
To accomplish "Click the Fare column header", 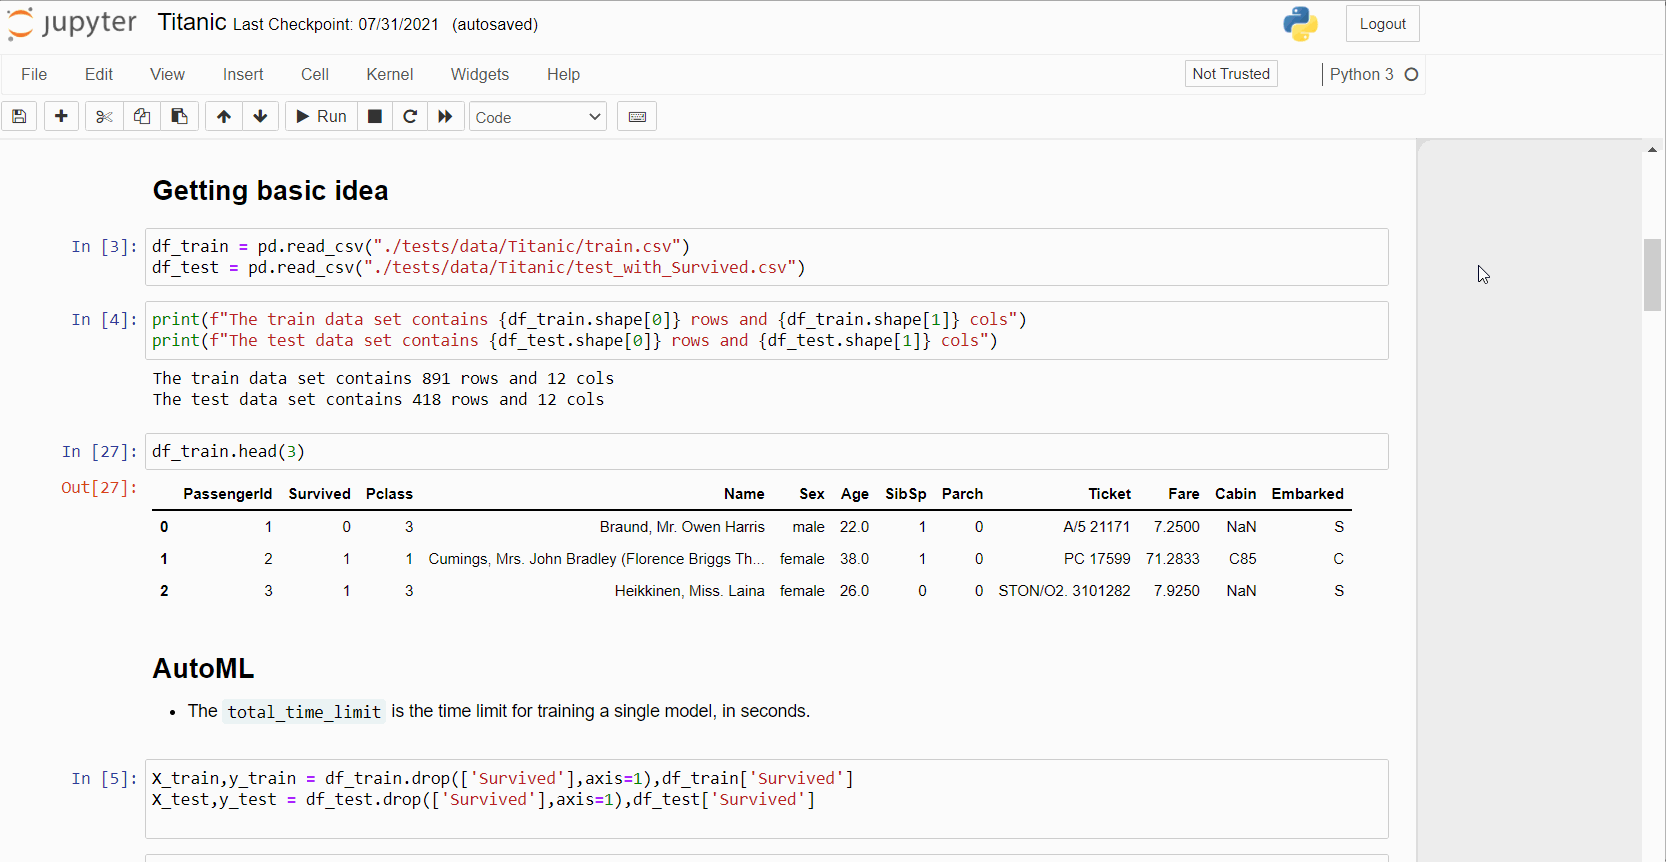I will pyautogui.click(x=1183, y=494).
